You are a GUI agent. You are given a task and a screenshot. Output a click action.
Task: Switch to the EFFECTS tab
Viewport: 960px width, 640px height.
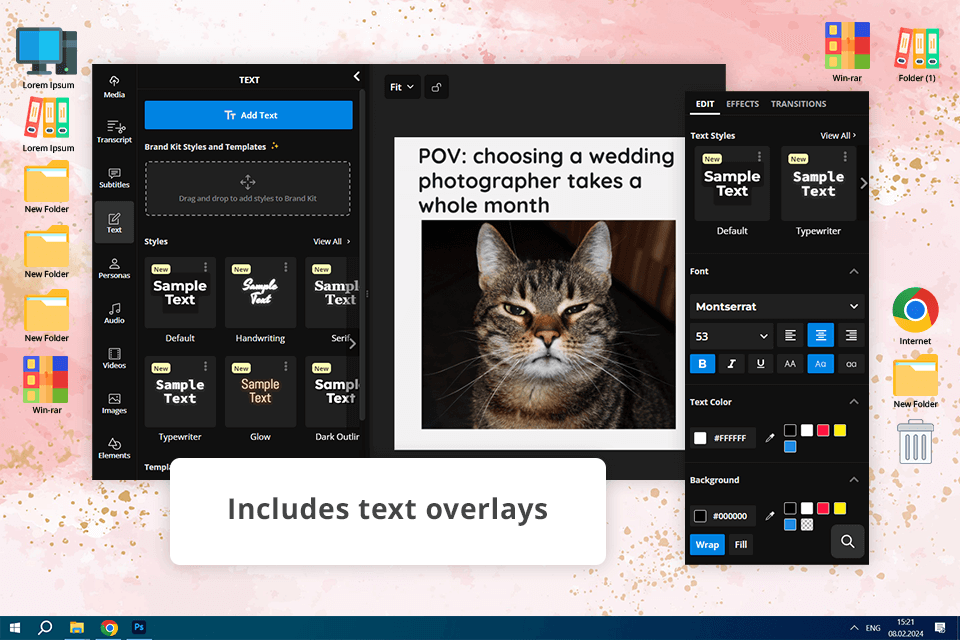[x=742, y=104]
